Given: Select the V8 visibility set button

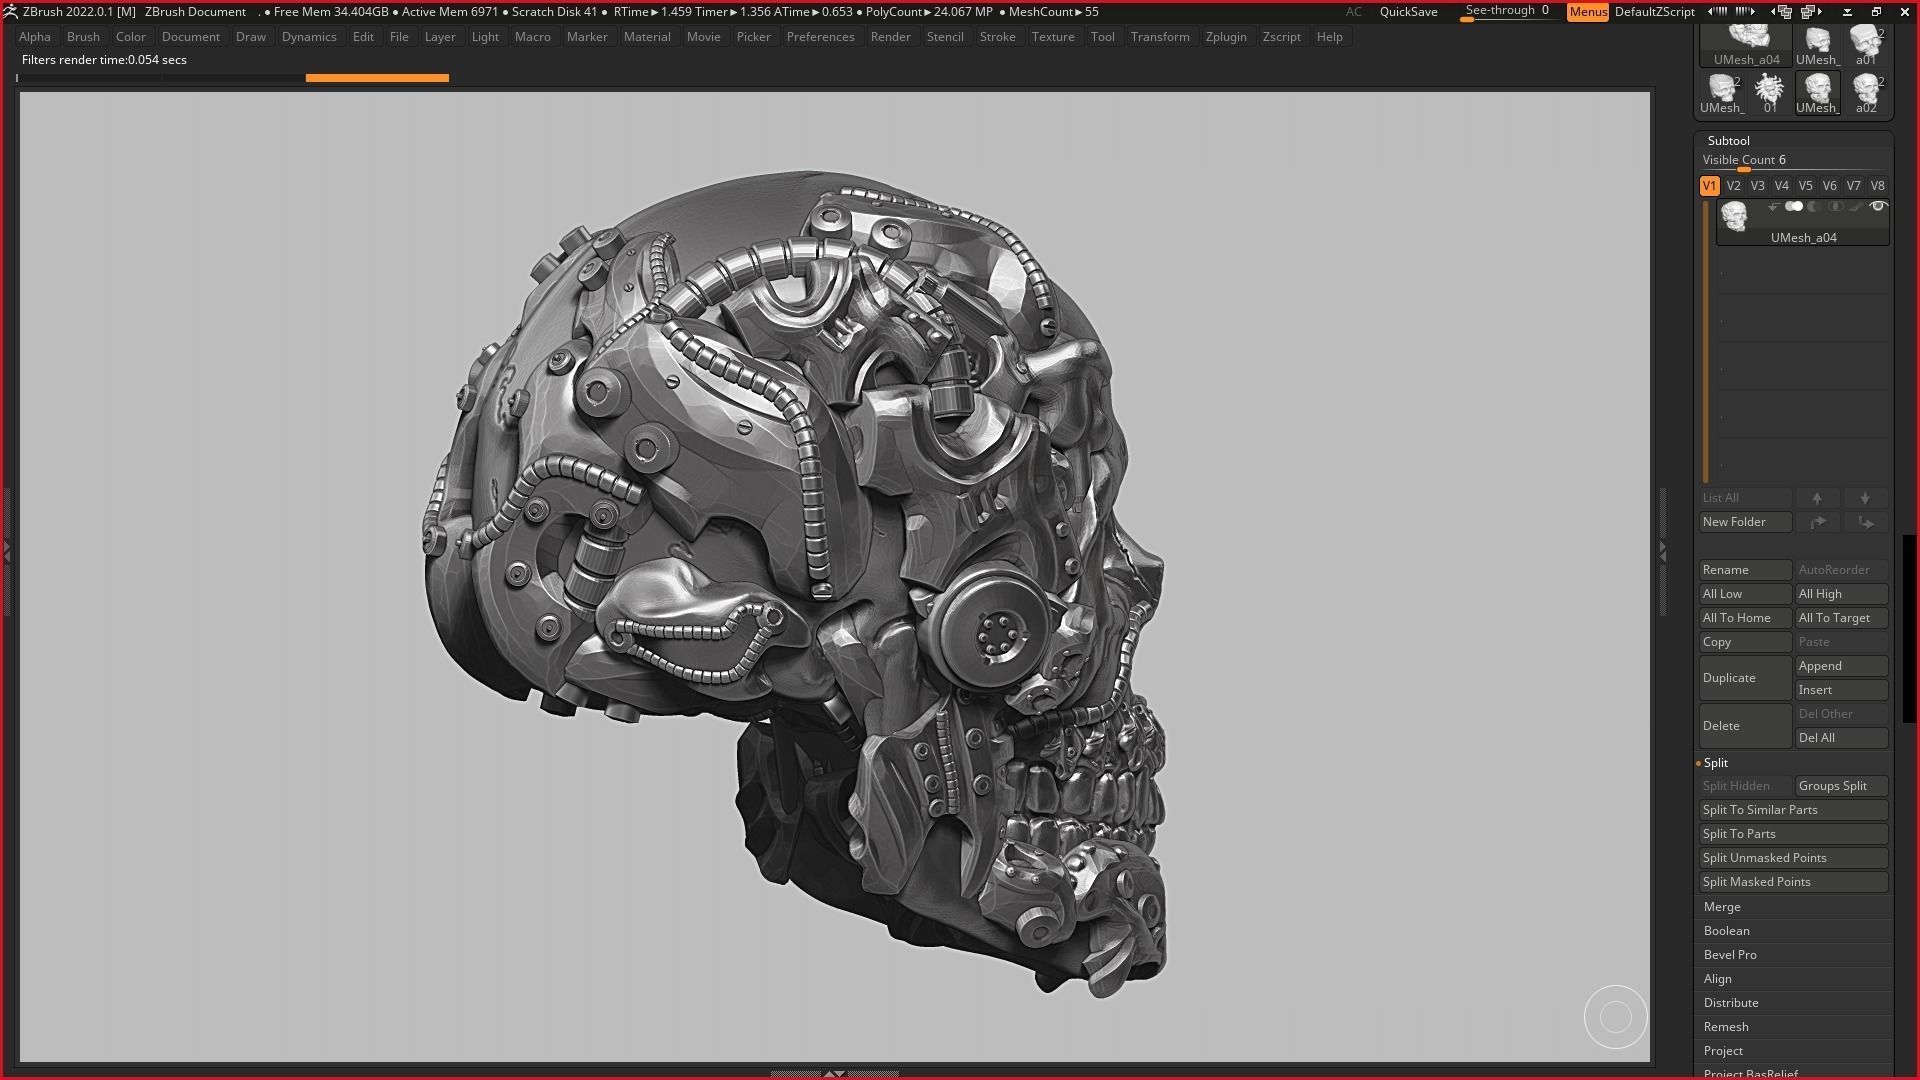Looking at the screenshot, I should 1877,186.
